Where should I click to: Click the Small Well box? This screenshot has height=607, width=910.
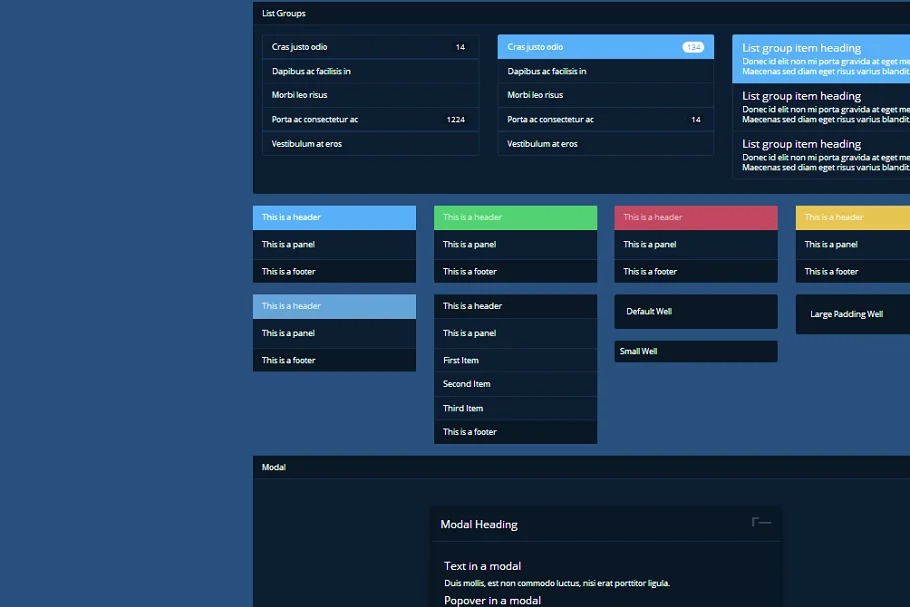(695, 352)
